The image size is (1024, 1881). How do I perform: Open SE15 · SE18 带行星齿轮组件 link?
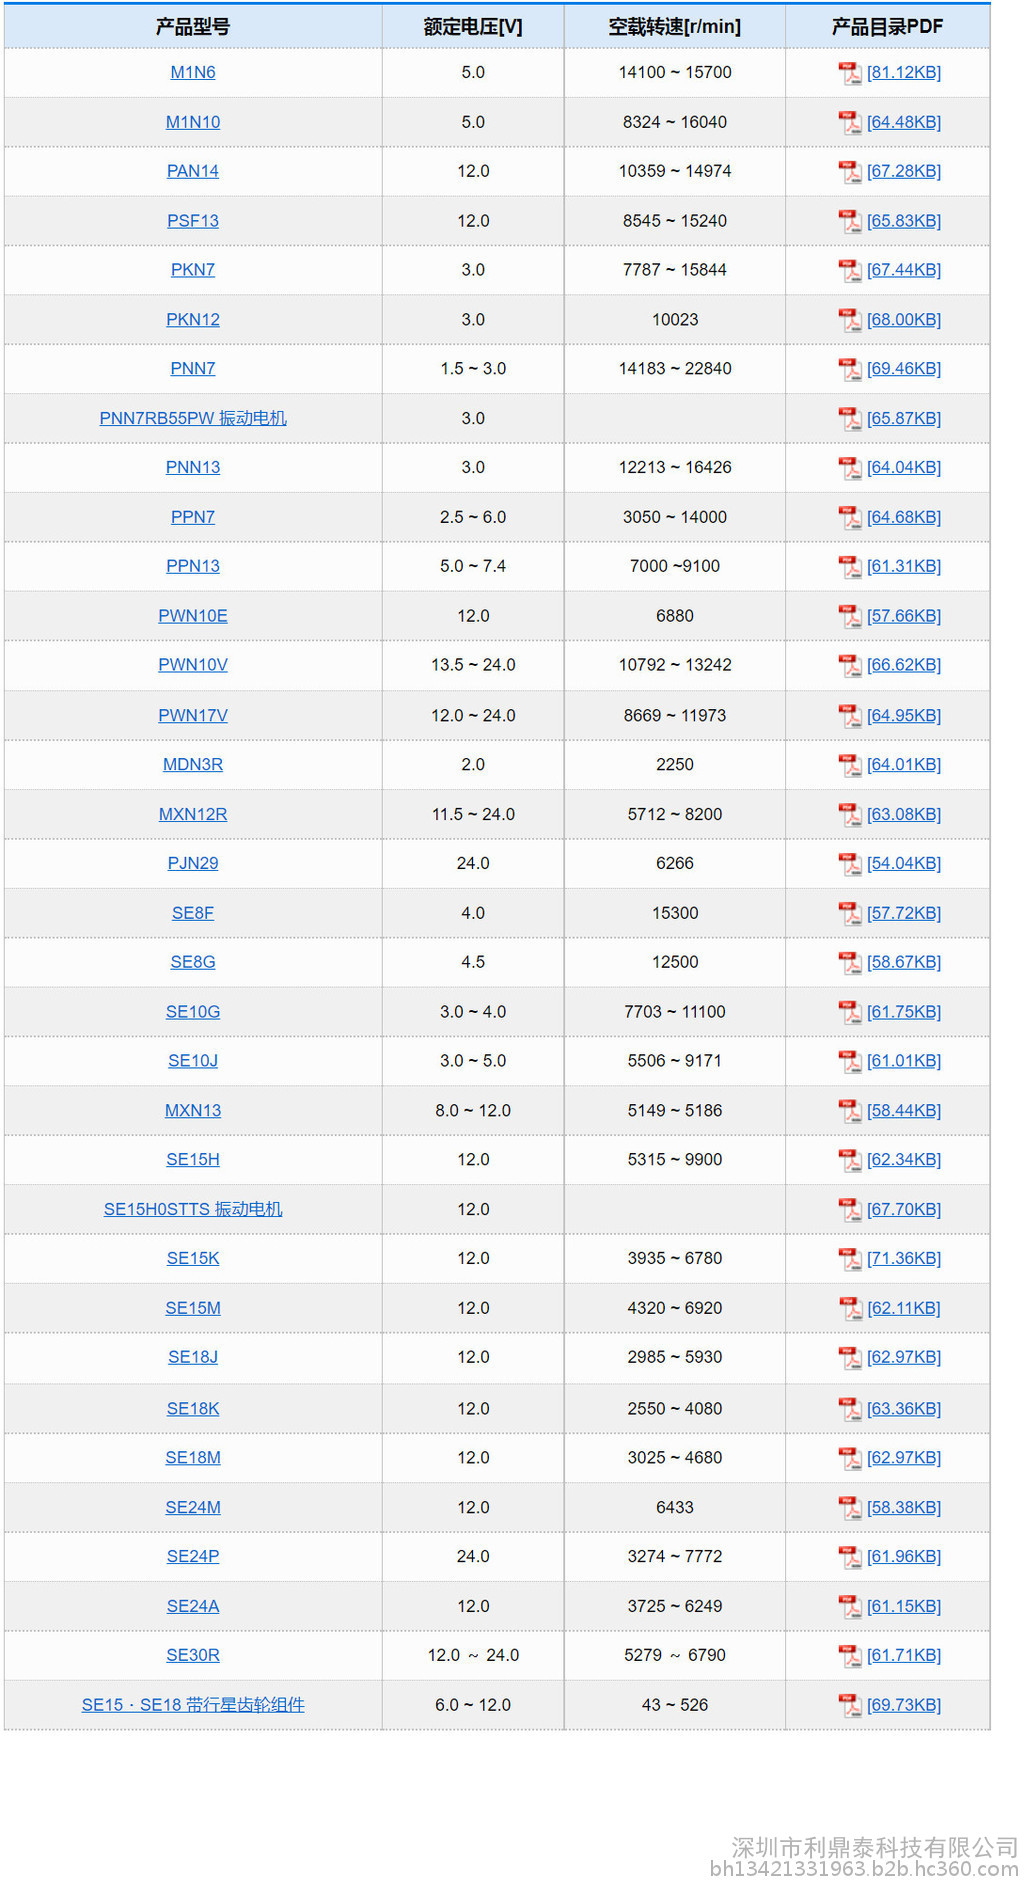pos(193,1705)
